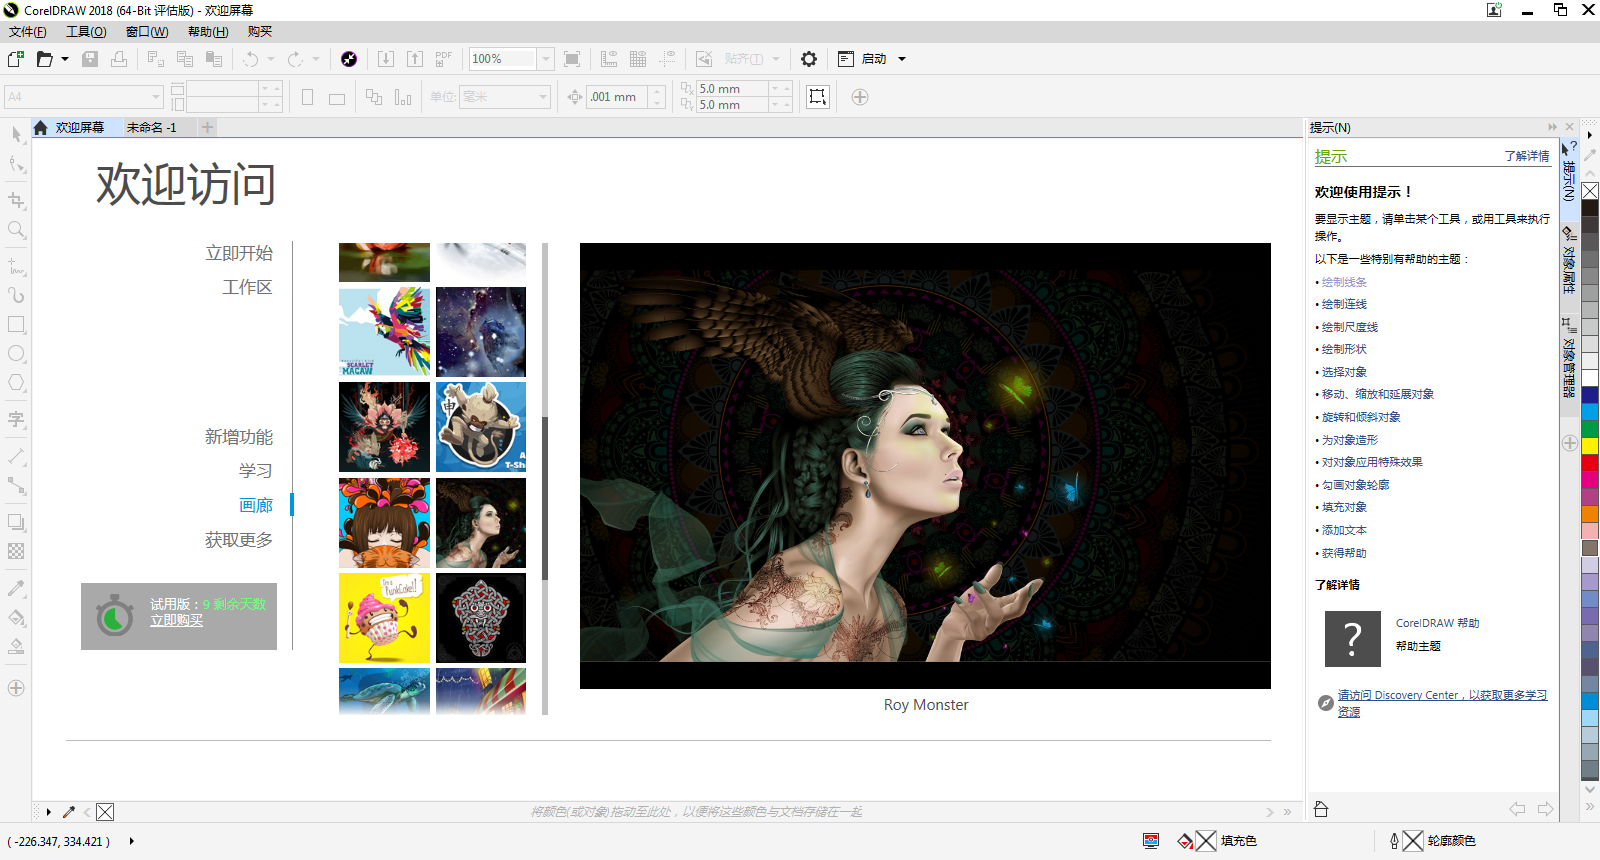Select the Text tool
Image resolution: width=1600 pixels, height=860 pixels.
point(16,419)
